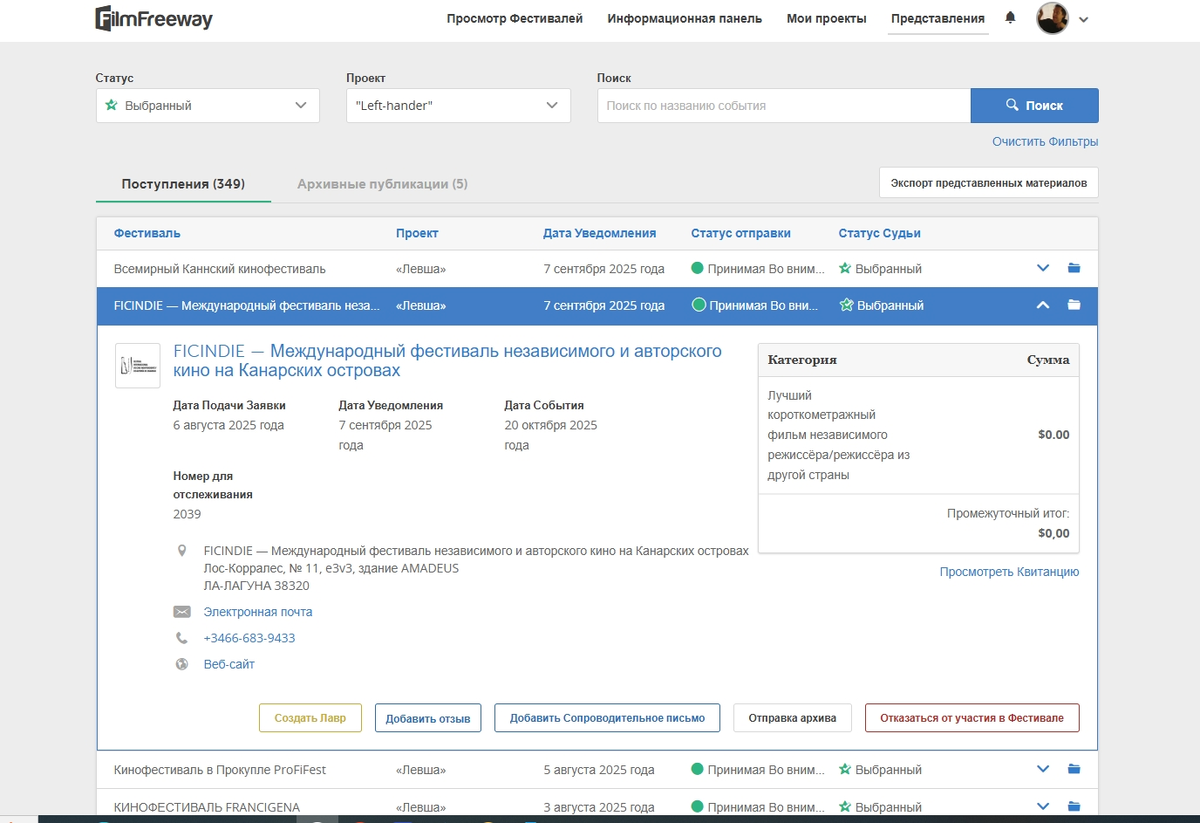Image resolution: width=1200 pixels, height=823 pixels.
Task: Open the Веб-сайт link
Action: [x=229, y=664]
